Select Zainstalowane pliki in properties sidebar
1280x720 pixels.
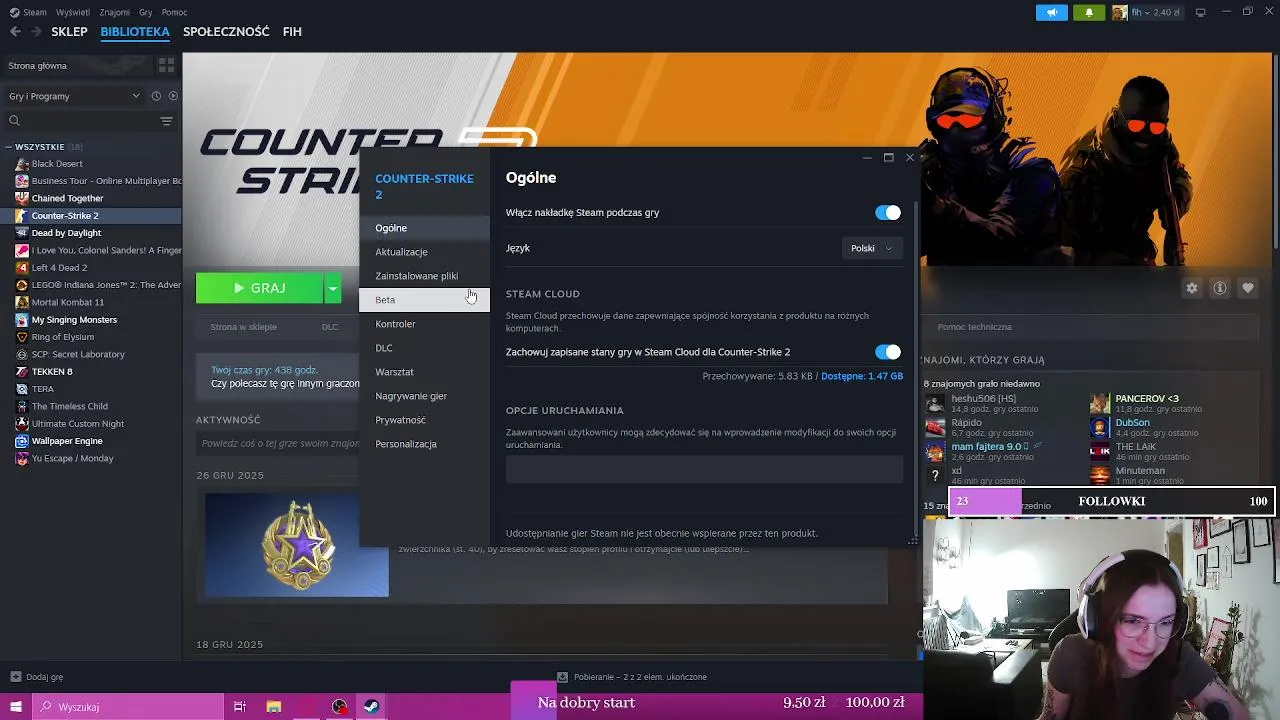click(x=424, y=276)
